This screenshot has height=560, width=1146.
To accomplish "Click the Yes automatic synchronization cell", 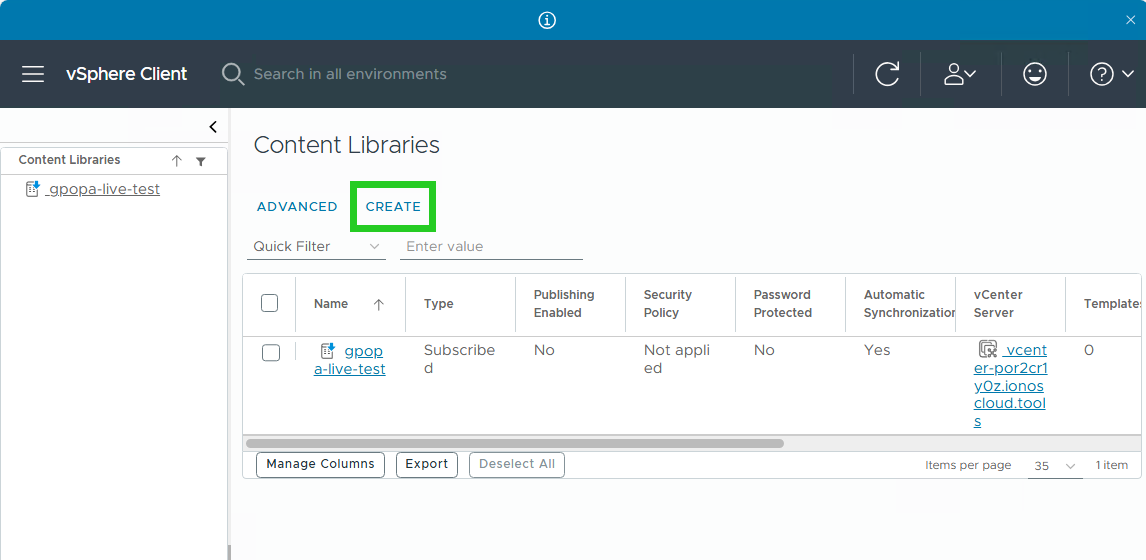I will (877, 350).
